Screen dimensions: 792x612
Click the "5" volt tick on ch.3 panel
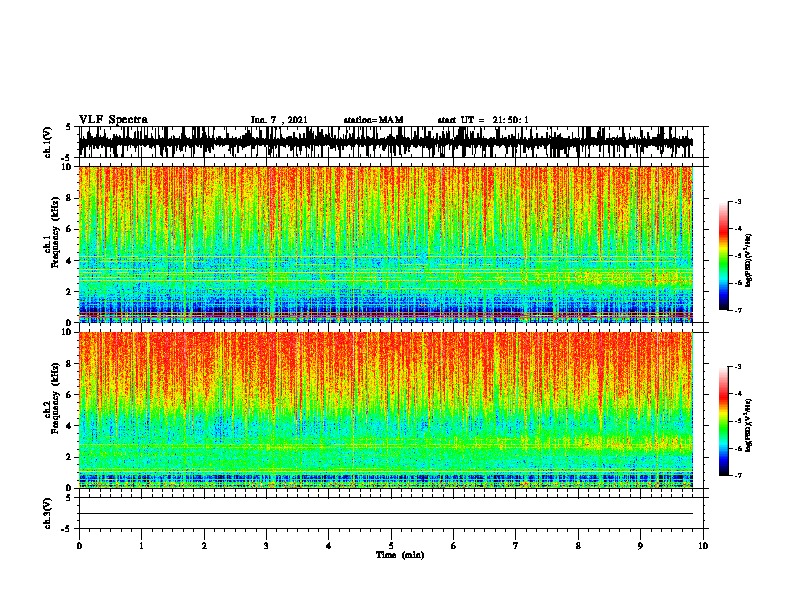click(x=68, y=498)
